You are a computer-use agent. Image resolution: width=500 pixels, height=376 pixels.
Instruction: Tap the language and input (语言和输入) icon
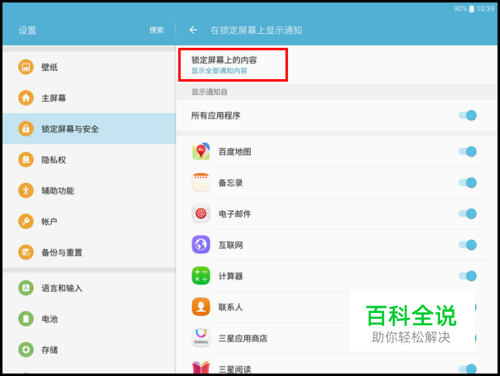(26, 288)
